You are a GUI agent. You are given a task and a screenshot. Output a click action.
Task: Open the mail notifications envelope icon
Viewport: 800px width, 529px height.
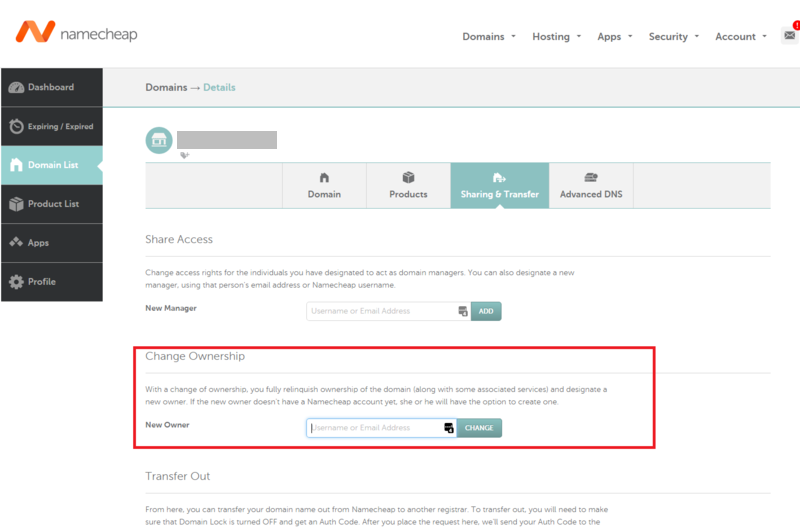pyautogui.click(x=789, y=35)
